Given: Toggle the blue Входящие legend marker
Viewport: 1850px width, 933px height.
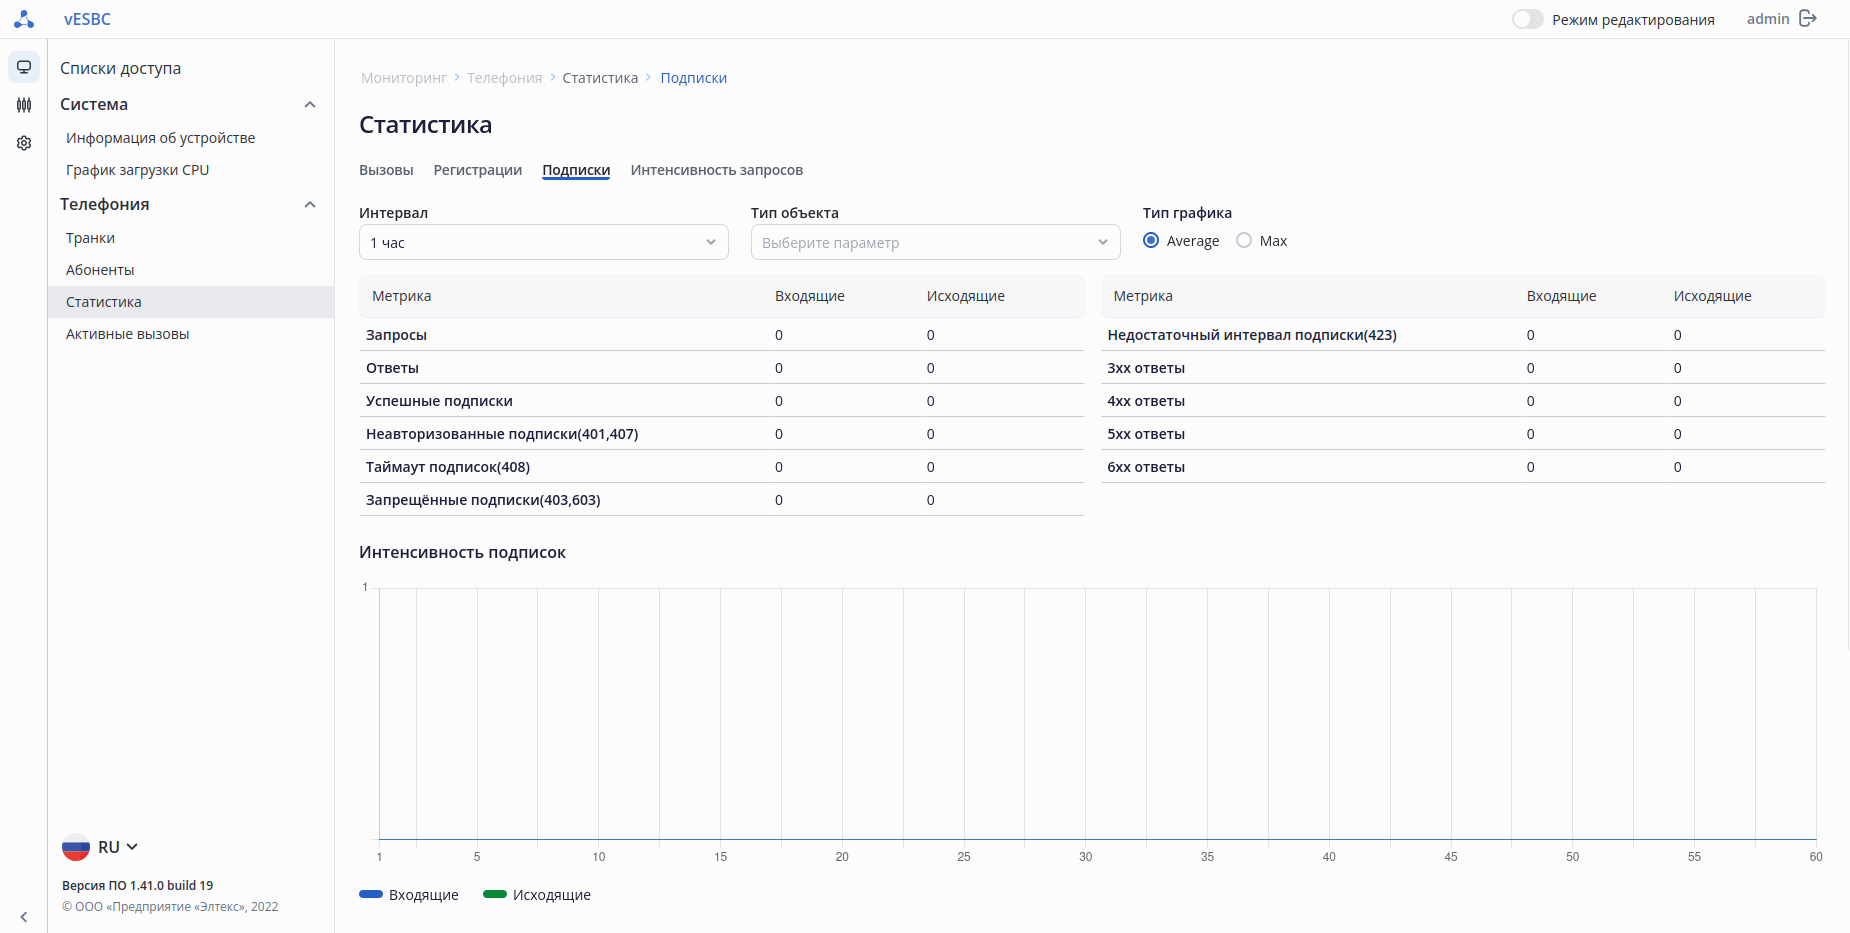Looking at the screenshot, I should [371, 895].
